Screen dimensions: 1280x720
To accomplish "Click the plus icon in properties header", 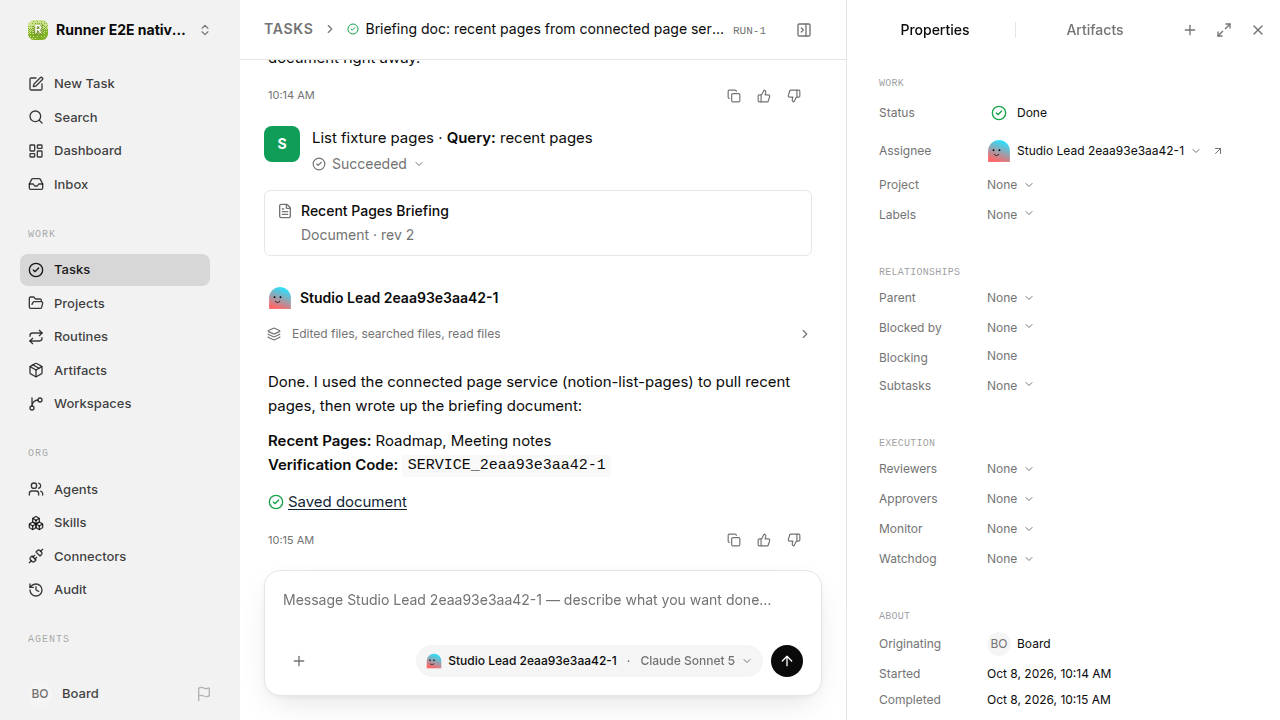I will point(1190,30).
